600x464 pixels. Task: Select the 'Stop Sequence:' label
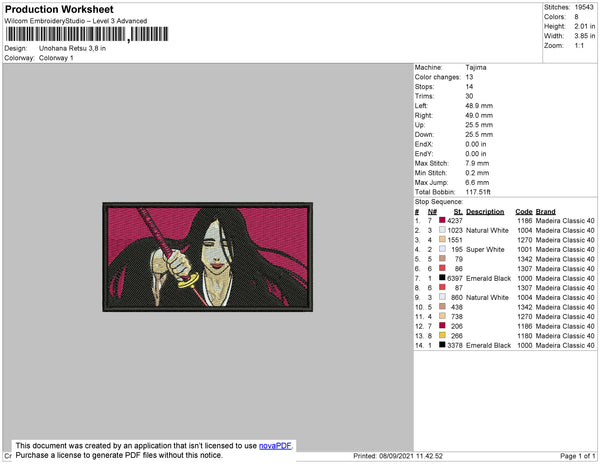tap(439, 202)
